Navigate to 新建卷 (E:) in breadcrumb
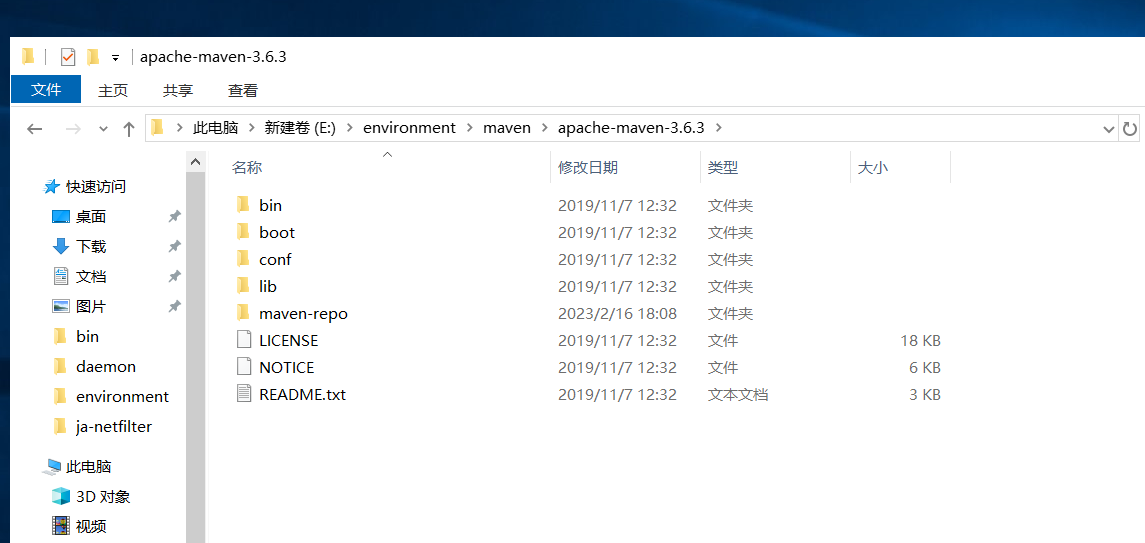Image resolution: width=1145 pixels, height=543 pixels. 299,128
